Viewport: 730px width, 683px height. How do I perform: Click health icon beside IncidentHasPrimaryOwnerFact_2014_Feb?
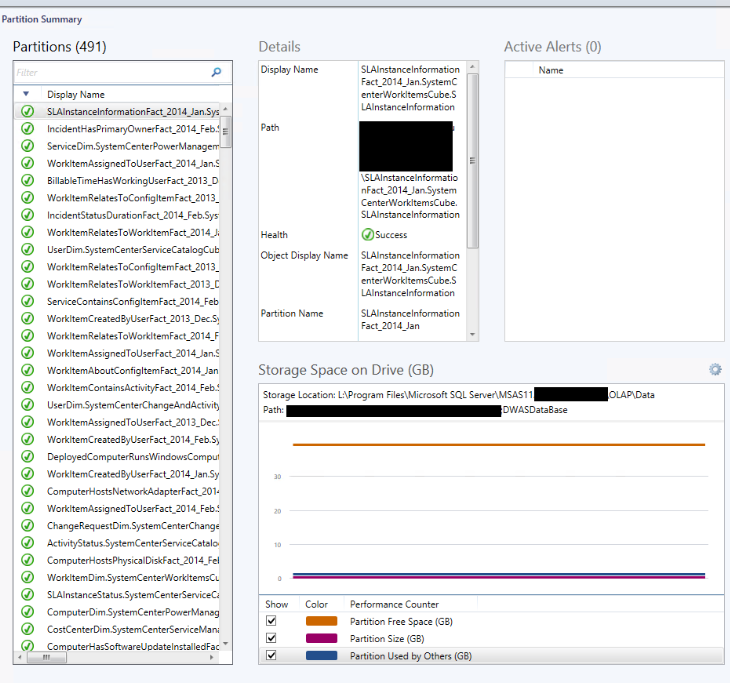pyautogui.click(x=28, y=129)
